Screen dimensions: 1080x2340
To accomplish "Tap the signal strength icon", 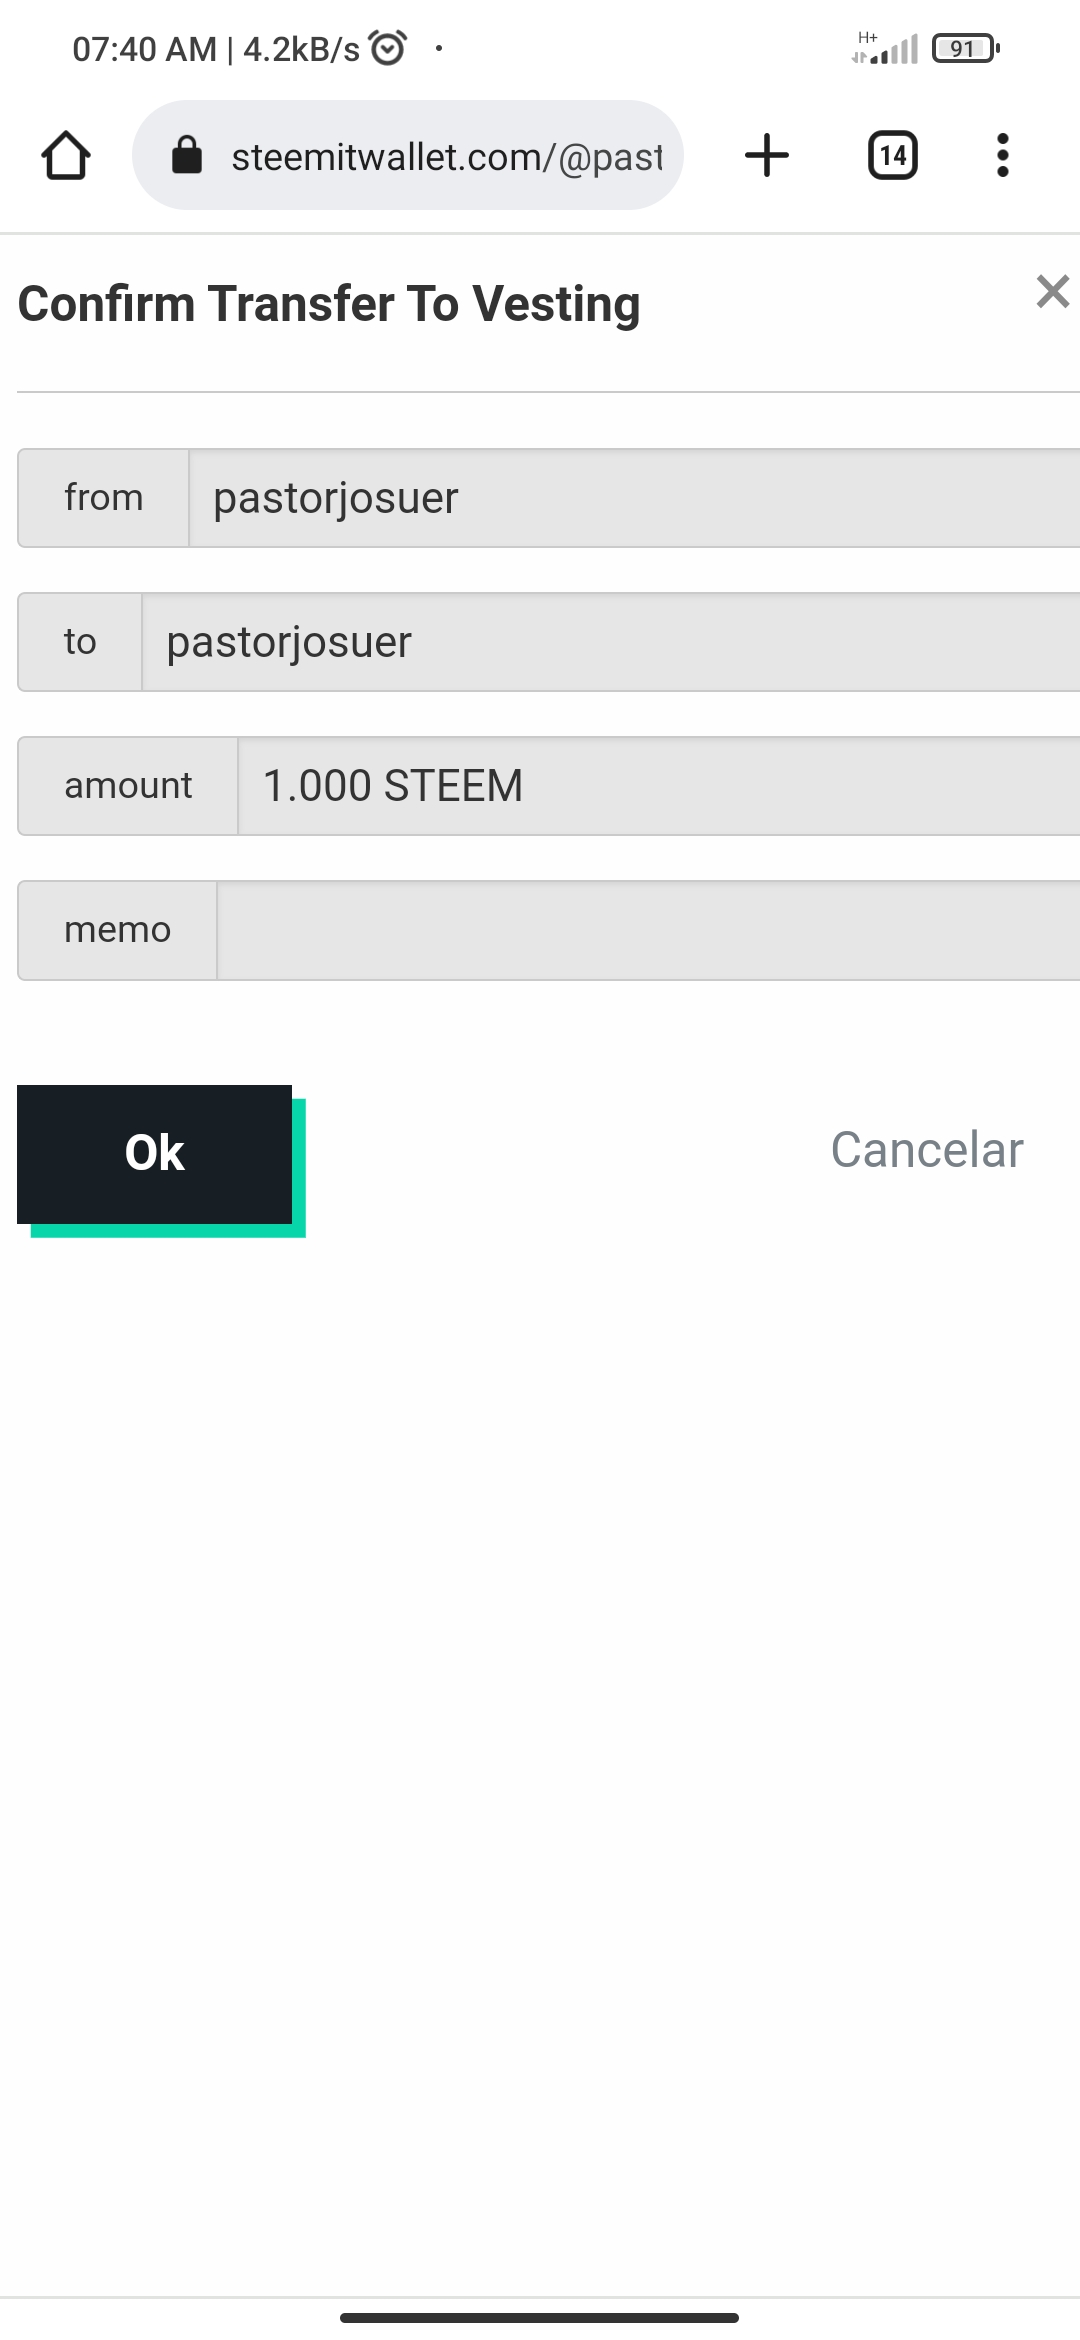I will pyautogui.click(x=886, y=48).
